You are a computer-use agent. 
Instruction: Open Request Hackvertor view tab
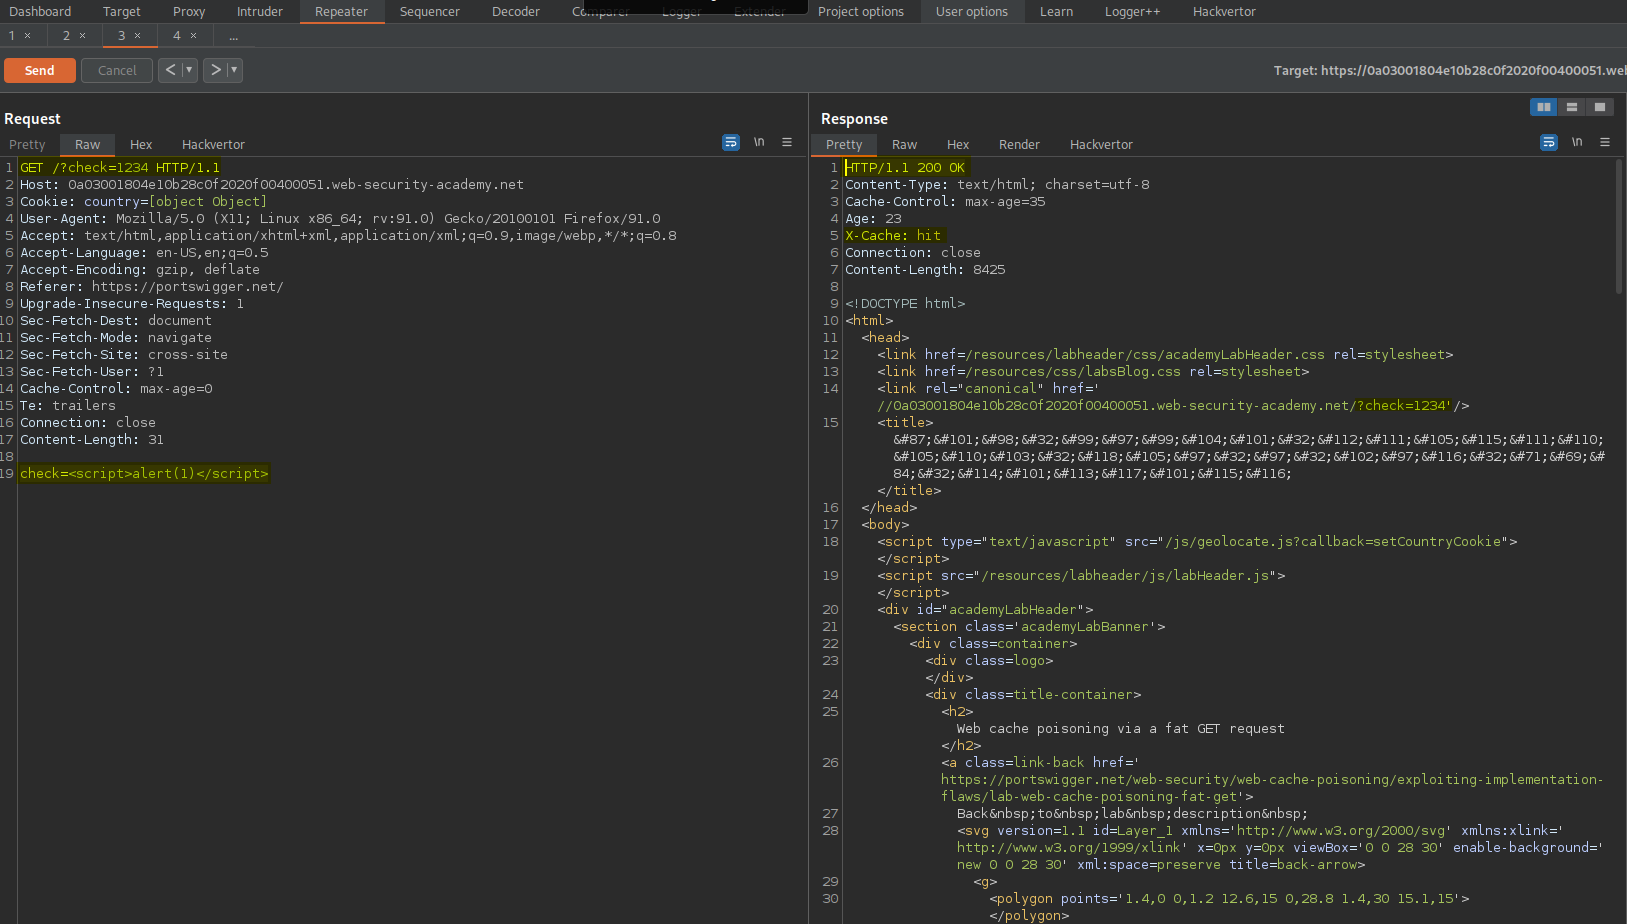[x=213, y=145]
